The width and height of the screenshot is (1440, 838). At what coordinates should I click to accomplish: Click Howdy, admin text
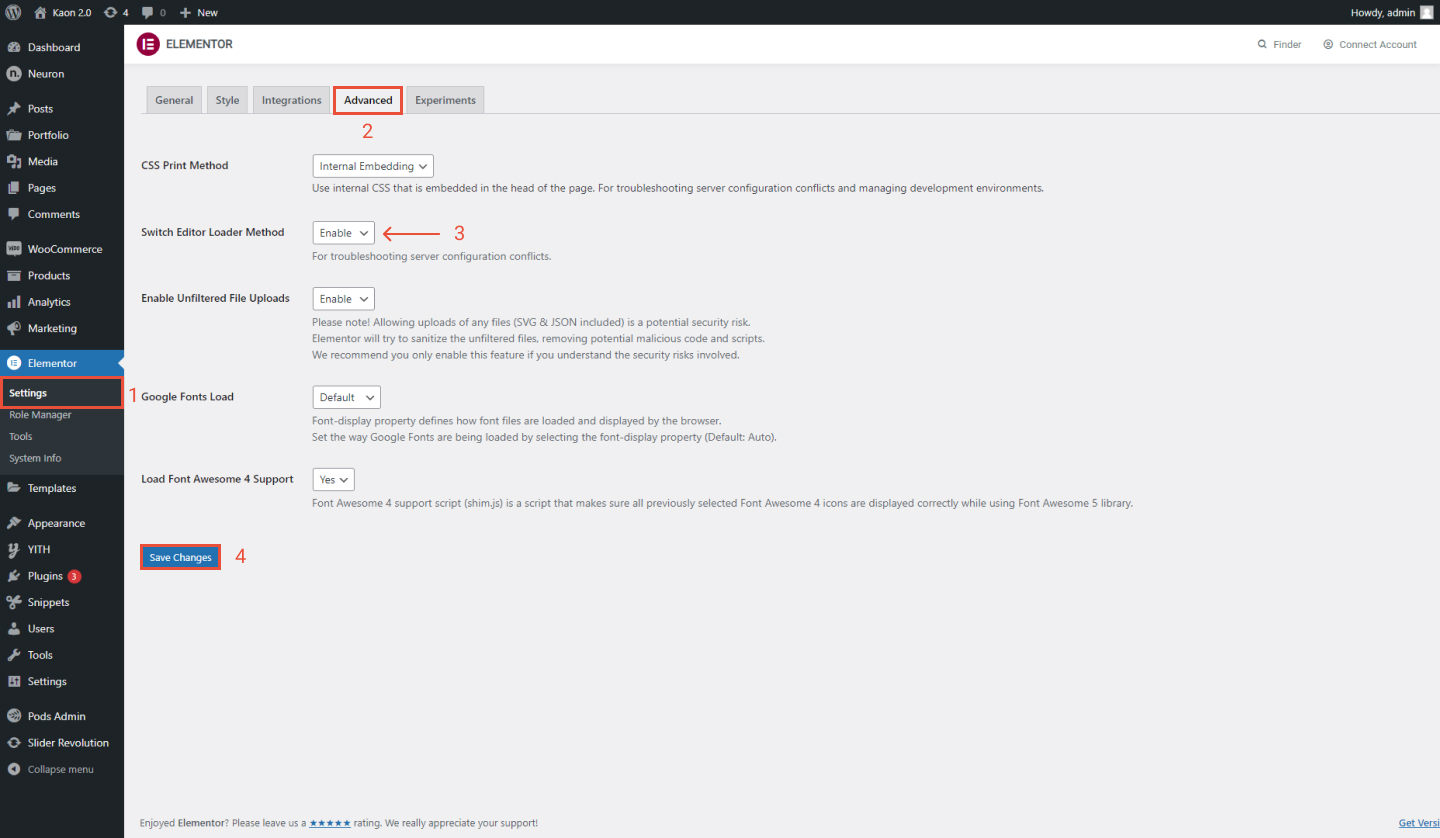click(x=1382, y=12)
